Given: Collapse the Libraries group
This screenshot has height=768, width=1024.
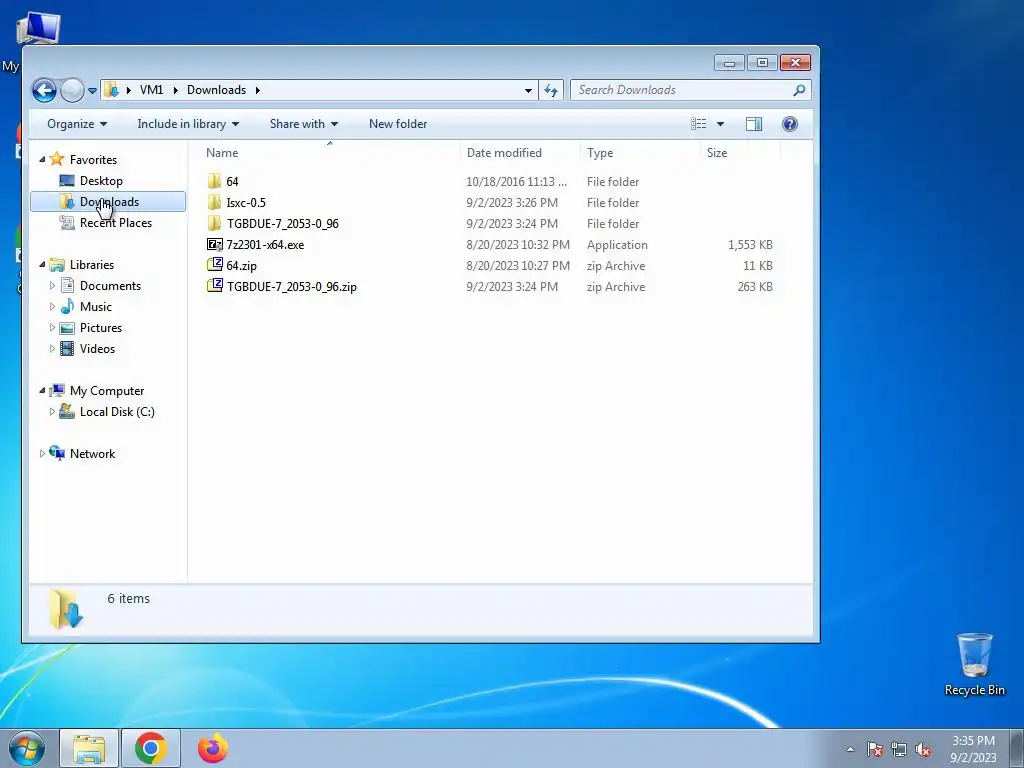Looking at the screenshot, I should [x=42, y=264].
